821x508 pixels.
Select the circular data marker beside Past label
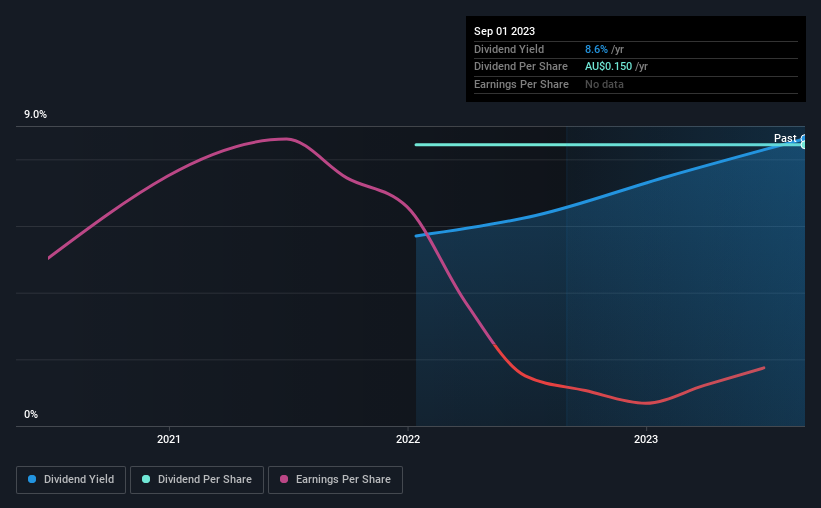[x=803, y=141]
